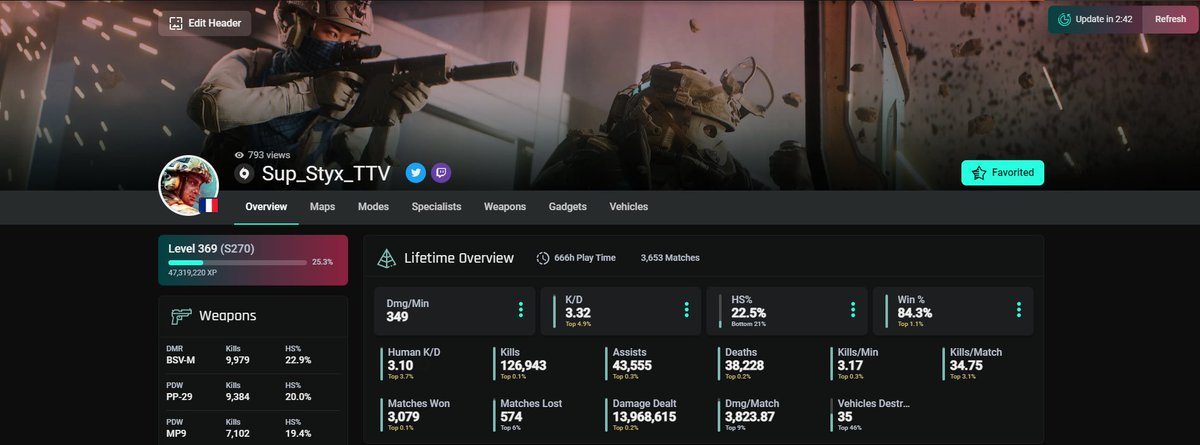Click the Damage Dealt stat 13,968,615
The width and height of the screenshot is (1200, 445).
(x=643, y=416)
